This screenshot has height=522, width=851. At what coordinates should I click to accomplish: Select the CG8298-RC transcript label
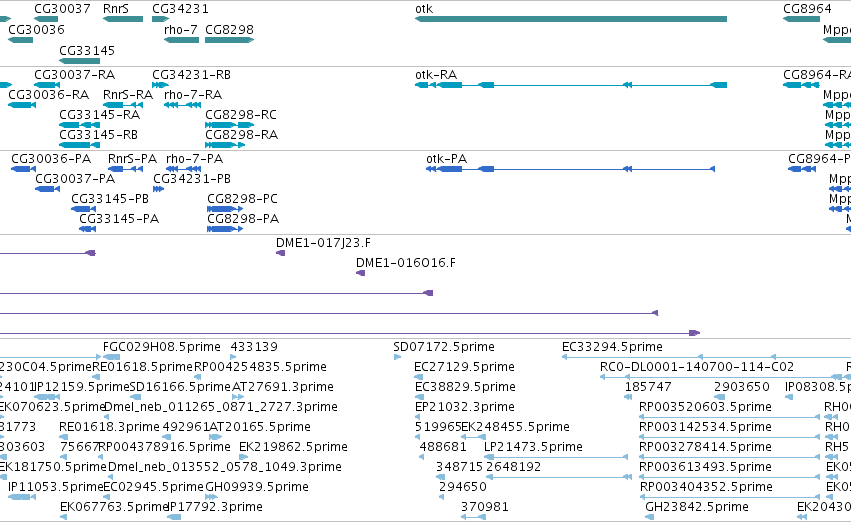point(241,115)
